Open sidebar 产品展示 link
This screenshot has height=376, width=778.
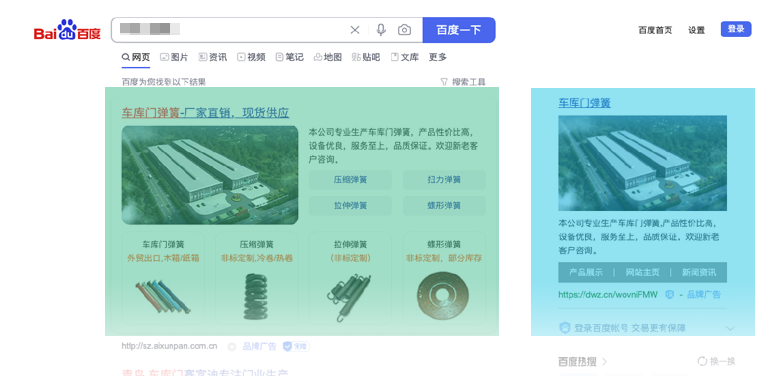coord(586,272)
